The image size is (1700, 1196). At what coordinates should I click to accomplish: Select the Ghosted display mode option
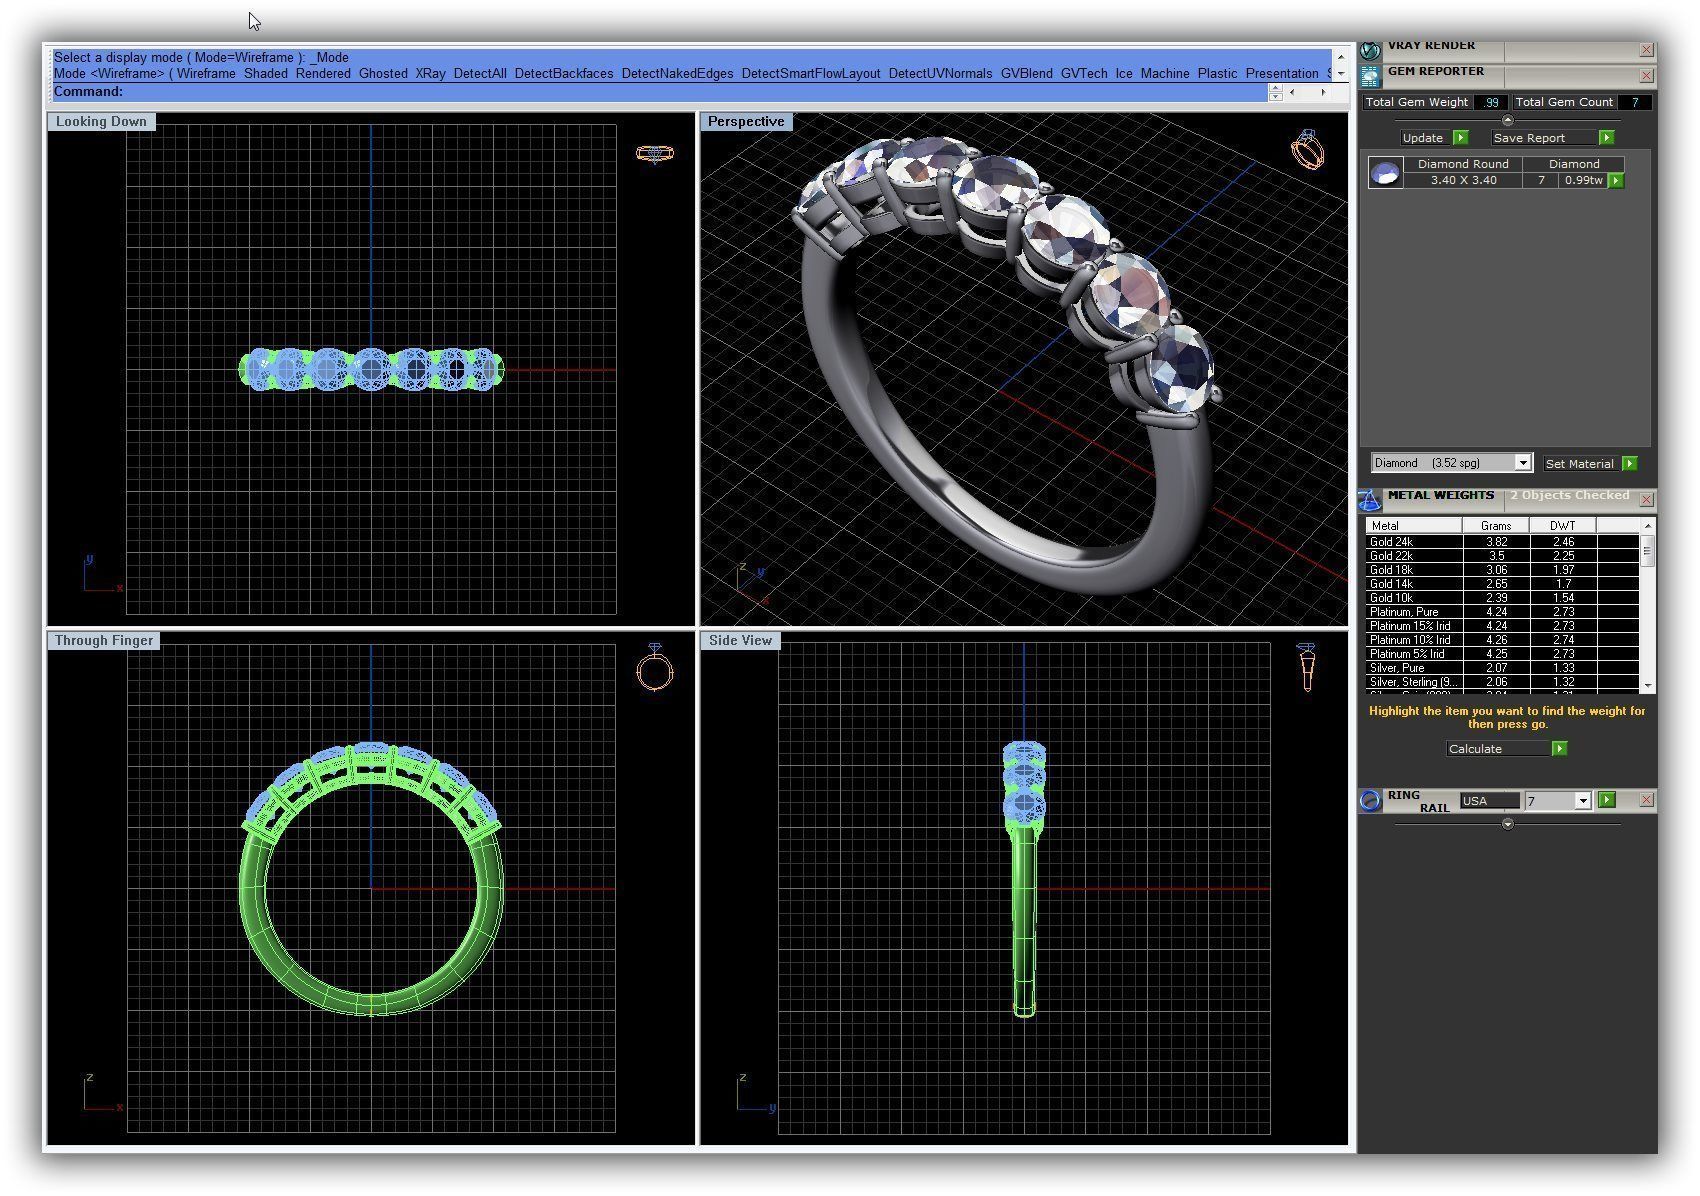(383, 73)
